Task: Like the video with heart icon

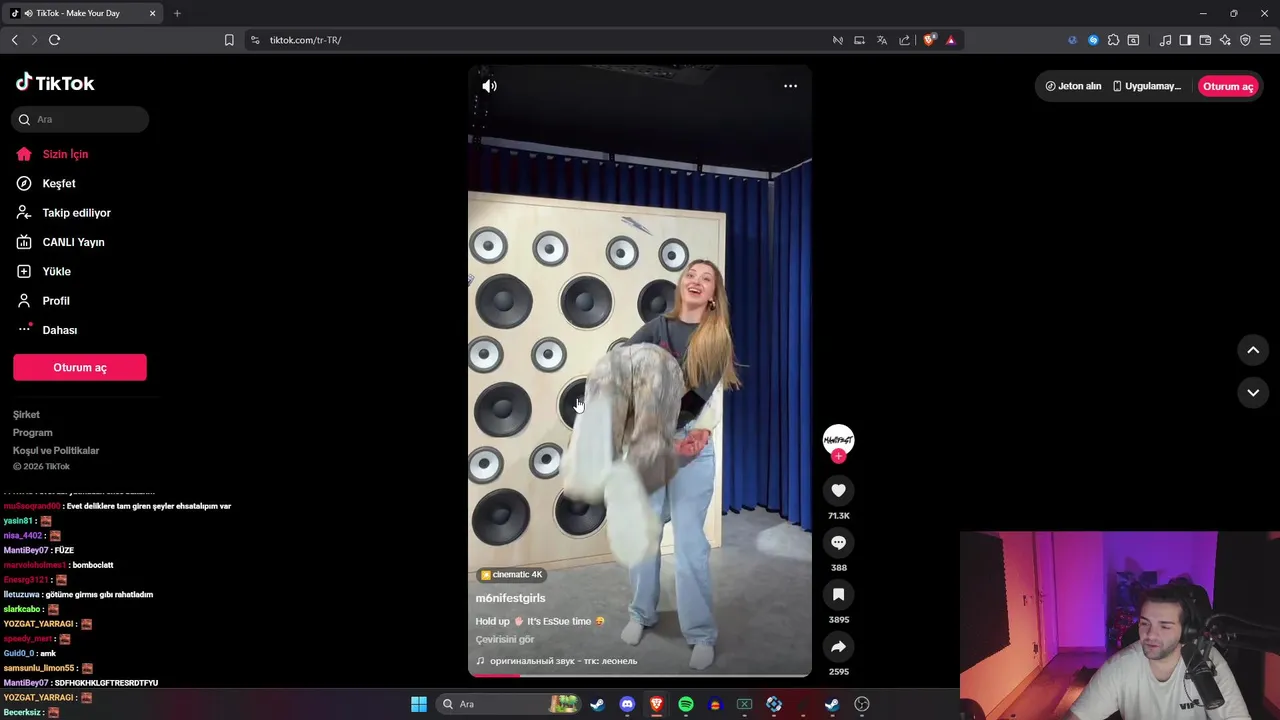Action: [838, 490]
